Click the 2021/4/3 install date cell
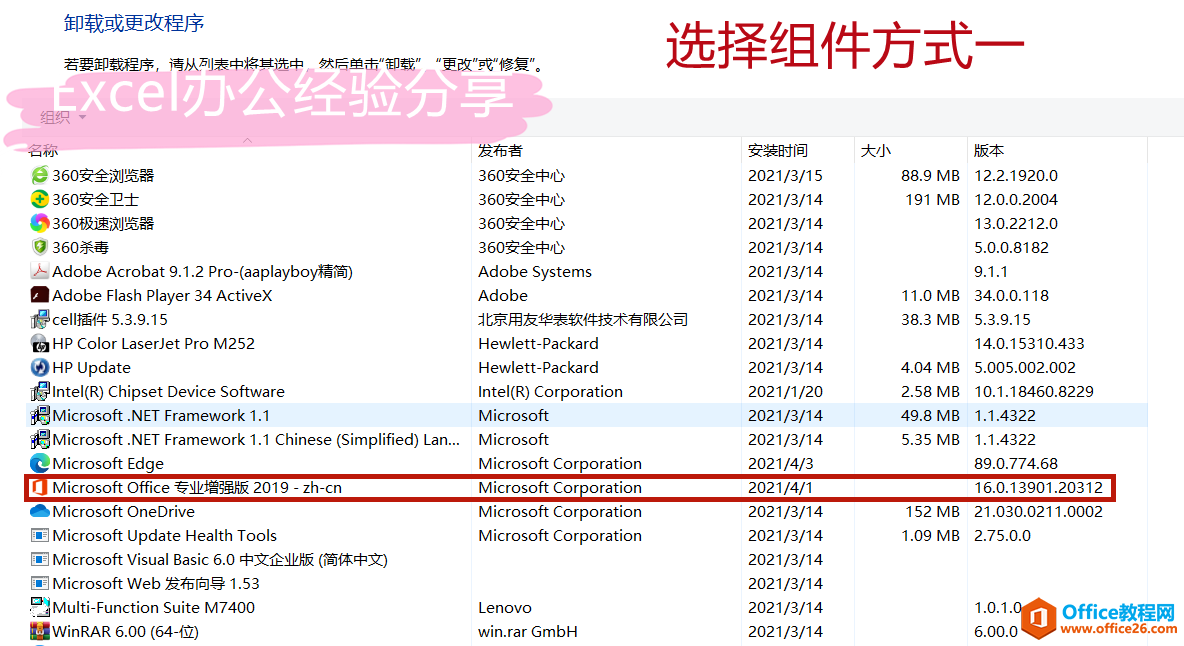The image size is (1184, 646). tap(780, 464)
